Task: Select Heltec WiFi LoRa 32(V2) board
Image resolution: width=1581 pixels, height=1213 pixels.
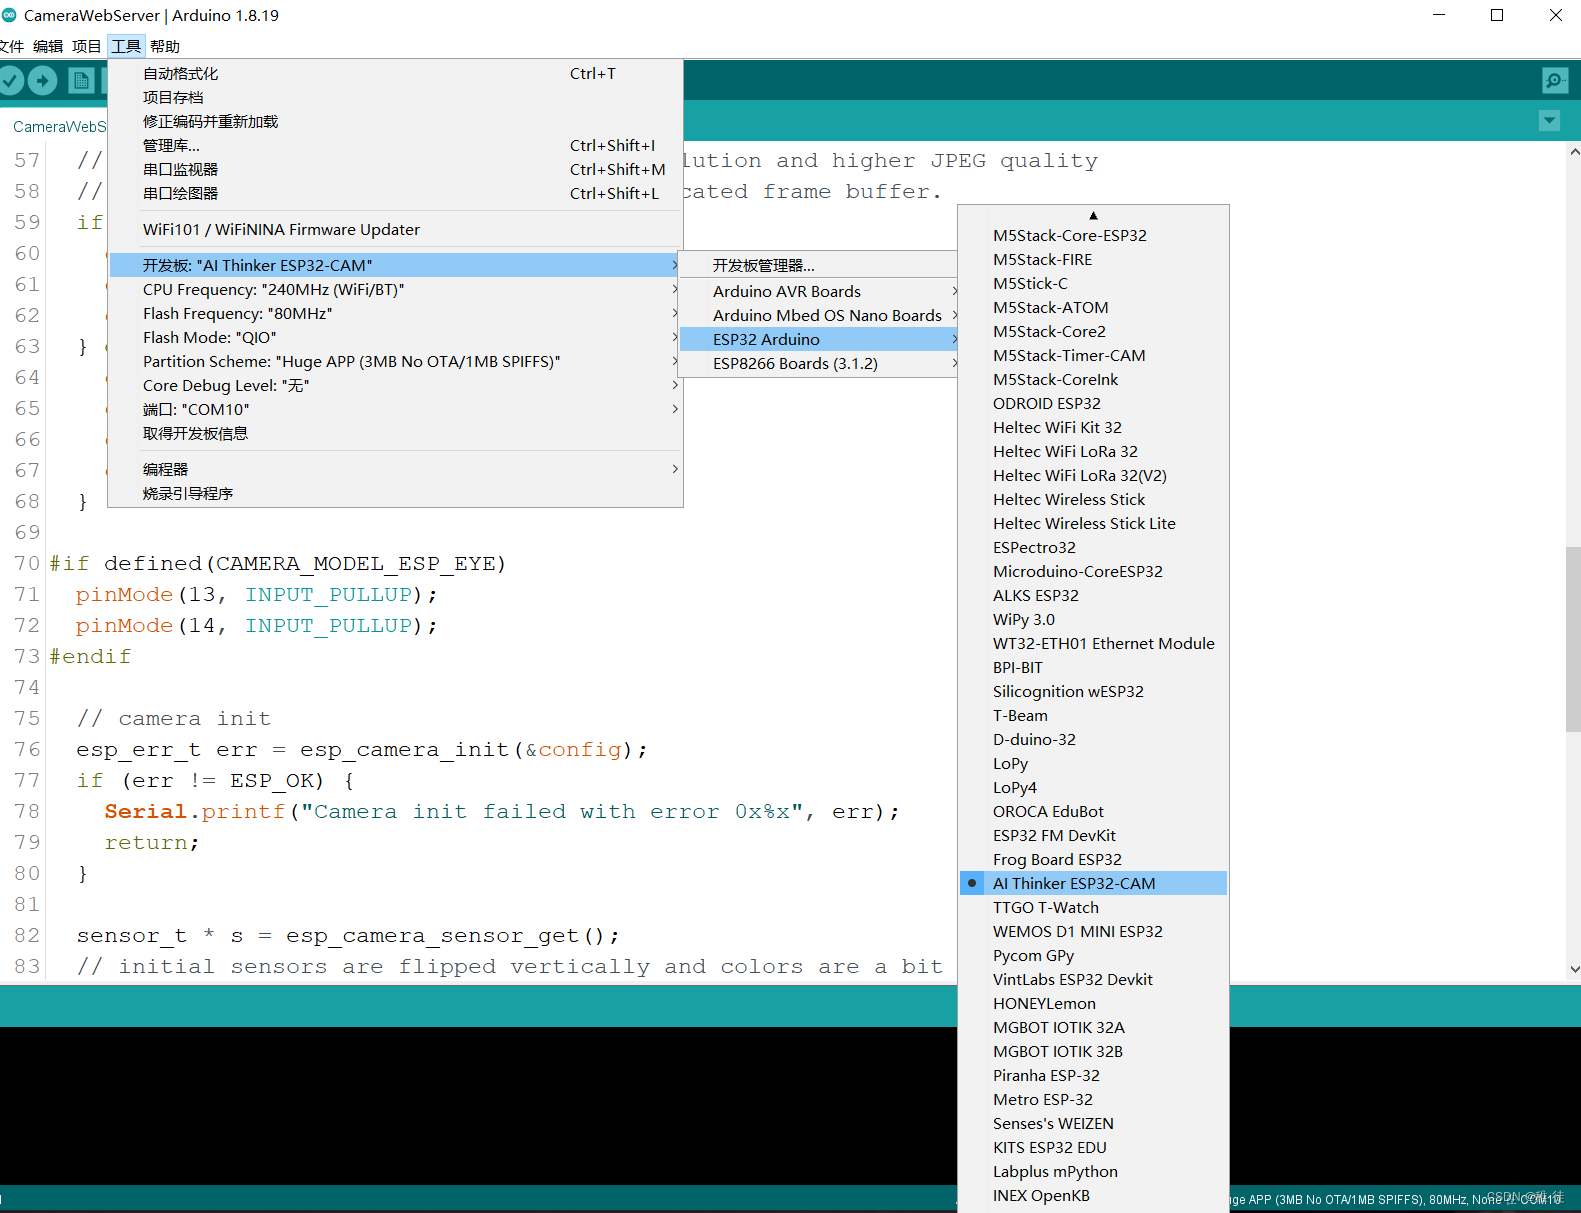Action: coord(1092,475)
